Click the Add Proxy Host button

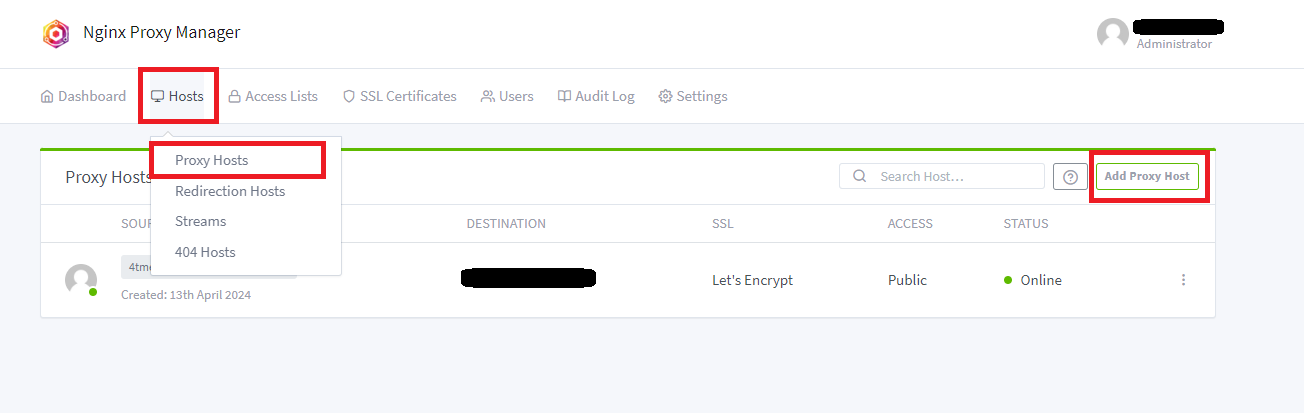coord(1147,176)
